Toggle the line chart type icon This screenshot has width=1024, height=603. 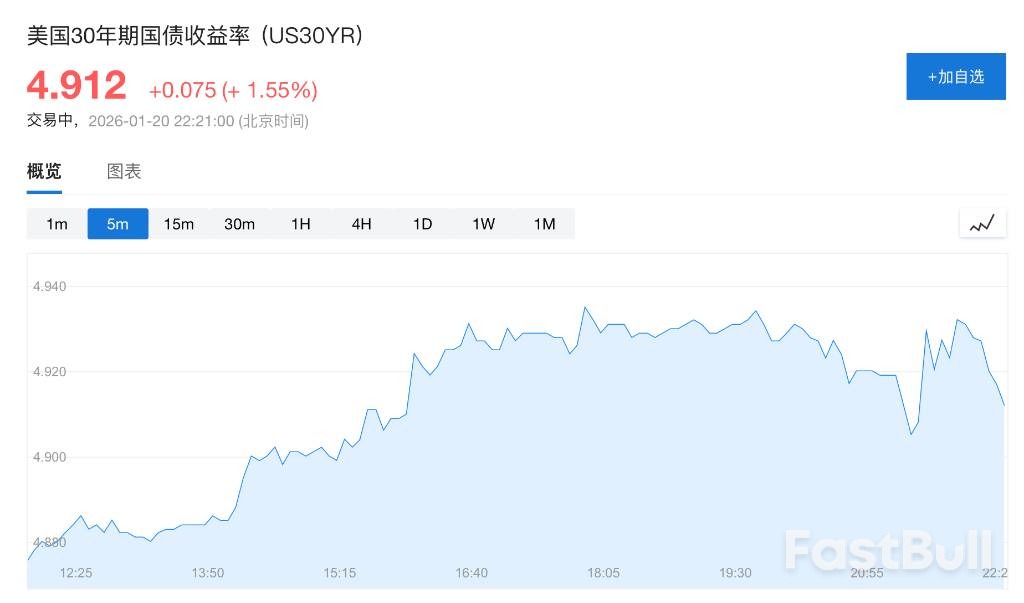pos(982,223)
